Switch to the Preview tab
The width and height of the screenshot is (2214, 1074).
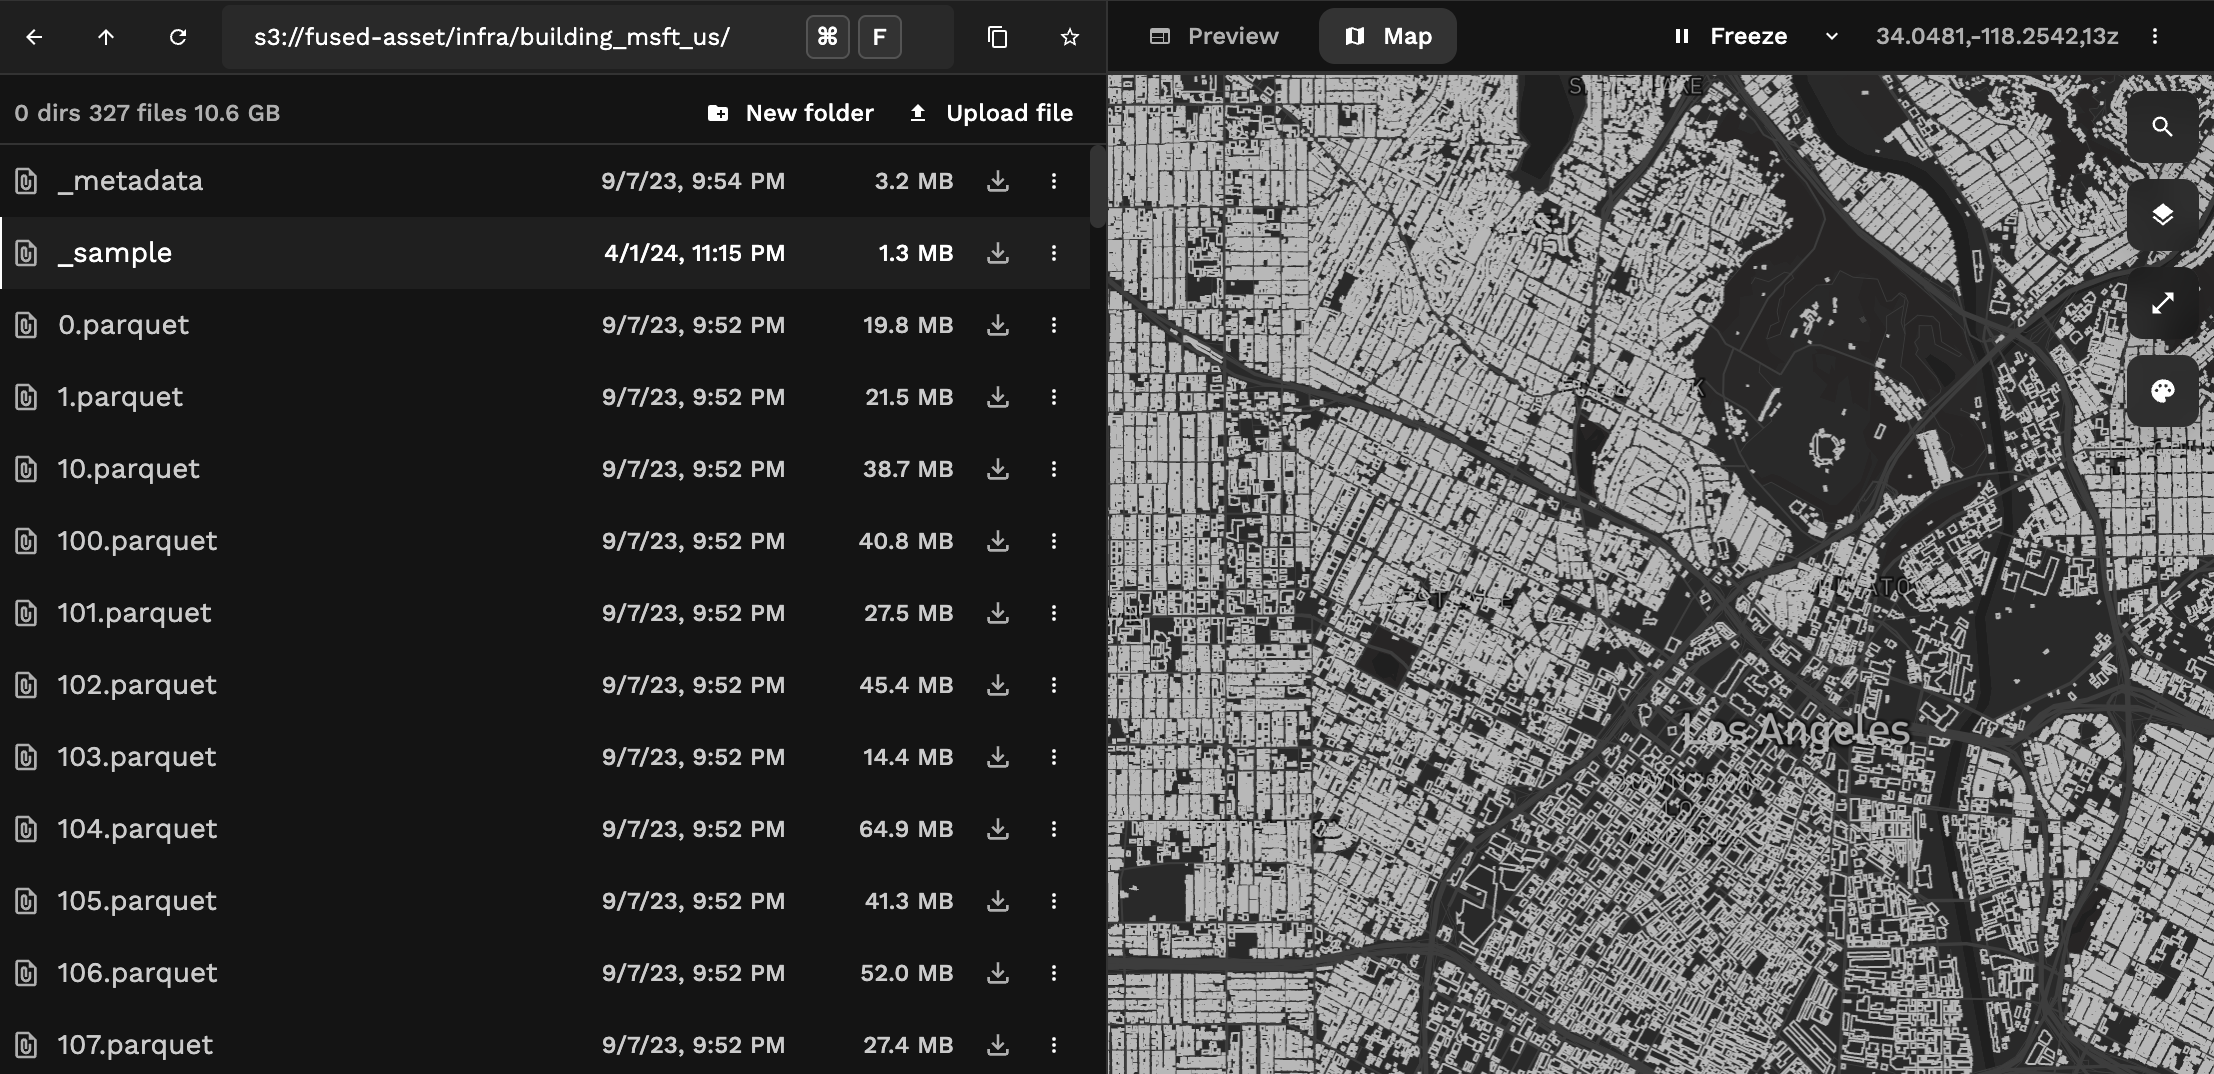coord(1215,36)
